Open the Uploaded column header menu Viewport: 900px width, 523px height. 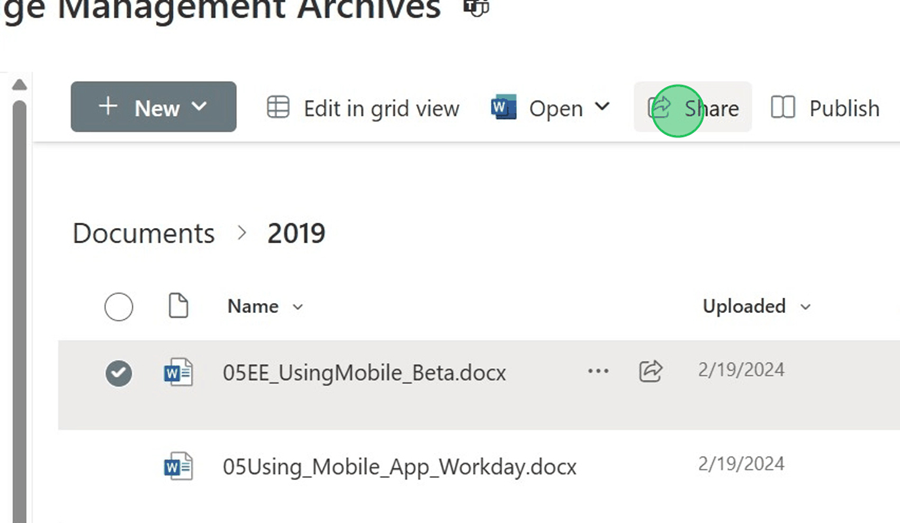click(756, 306)
